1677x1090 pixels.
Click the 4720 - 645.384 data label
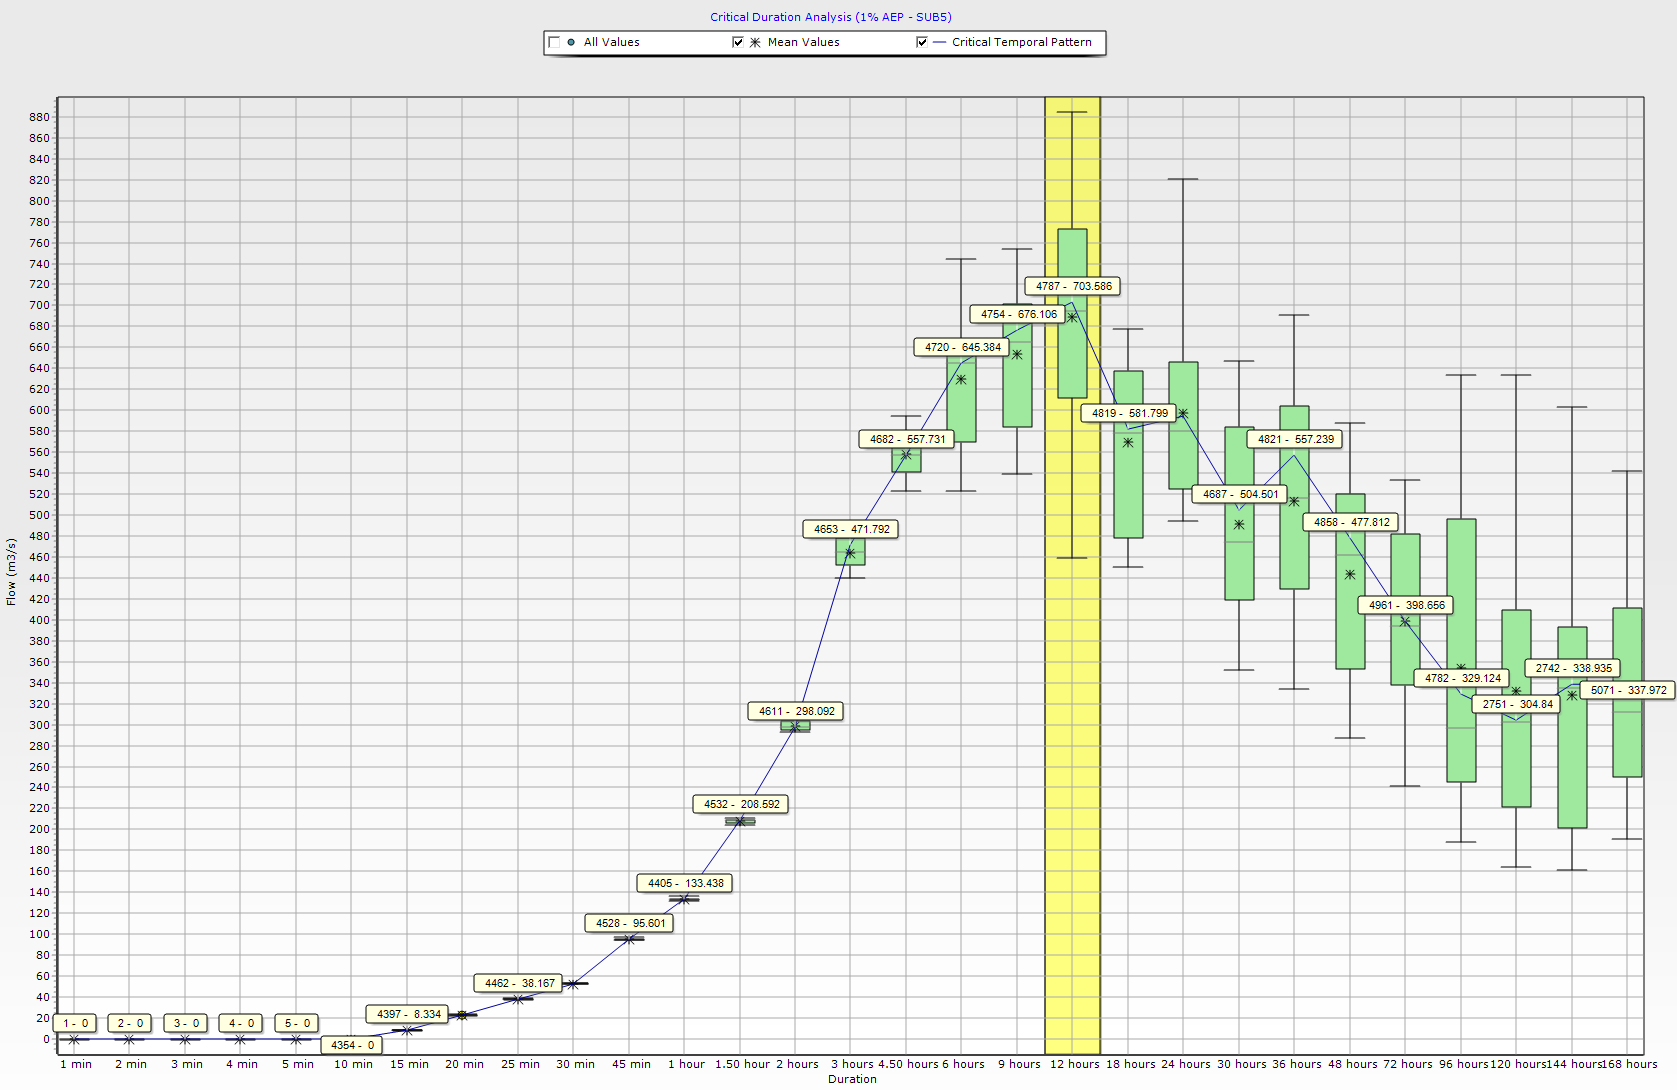coord(962,347)
